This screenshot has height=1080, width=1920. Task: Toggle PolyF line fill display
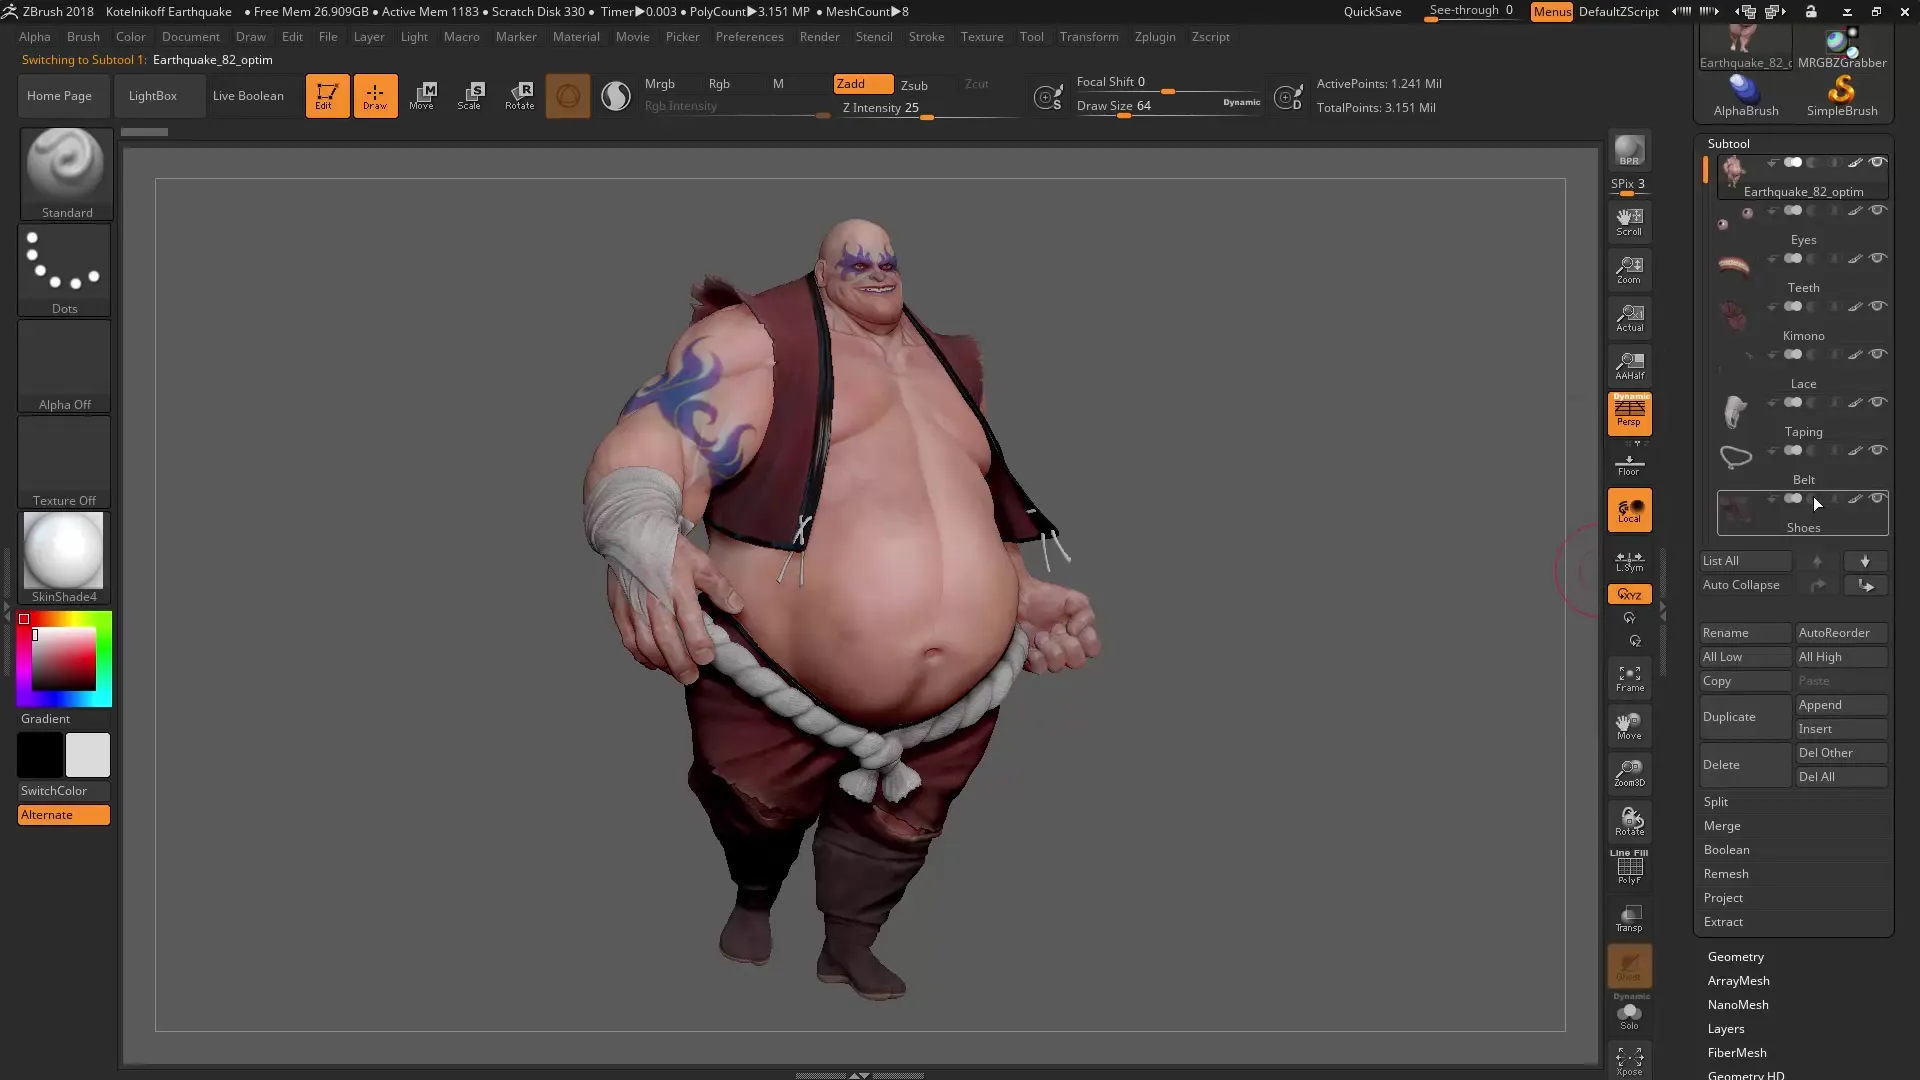coord(1629,867)
